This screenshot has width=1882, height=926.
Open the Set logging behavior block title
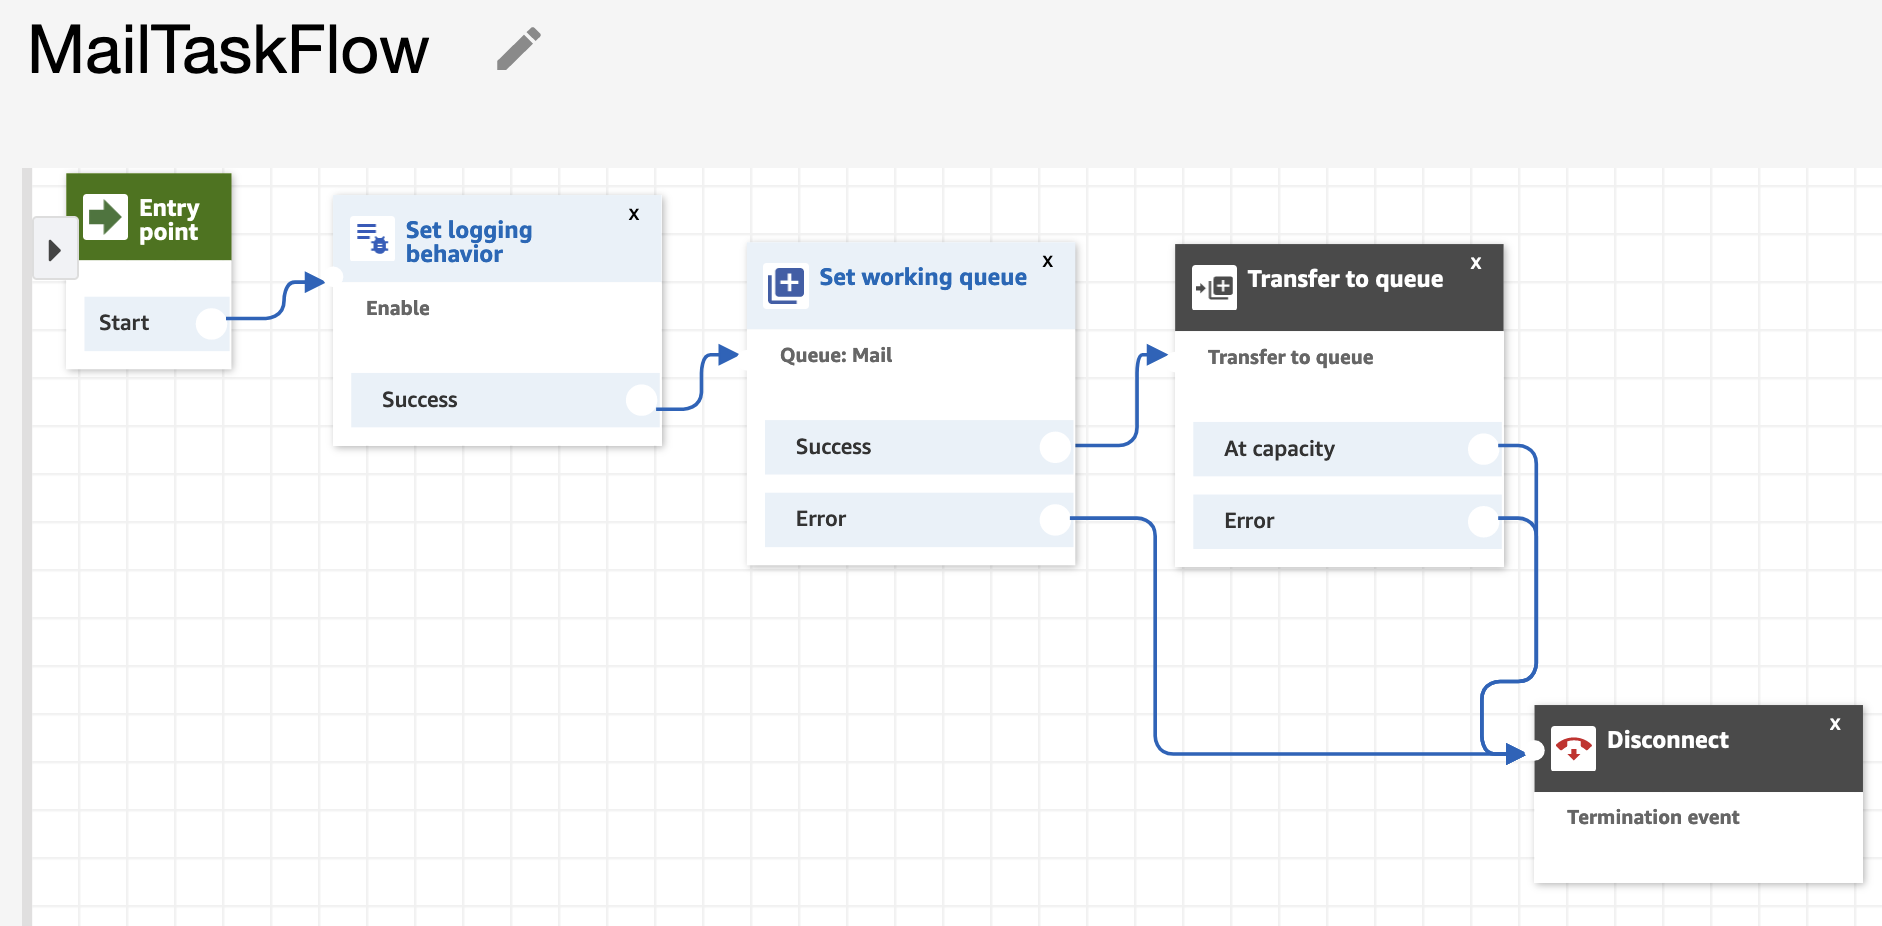[468, 242]
